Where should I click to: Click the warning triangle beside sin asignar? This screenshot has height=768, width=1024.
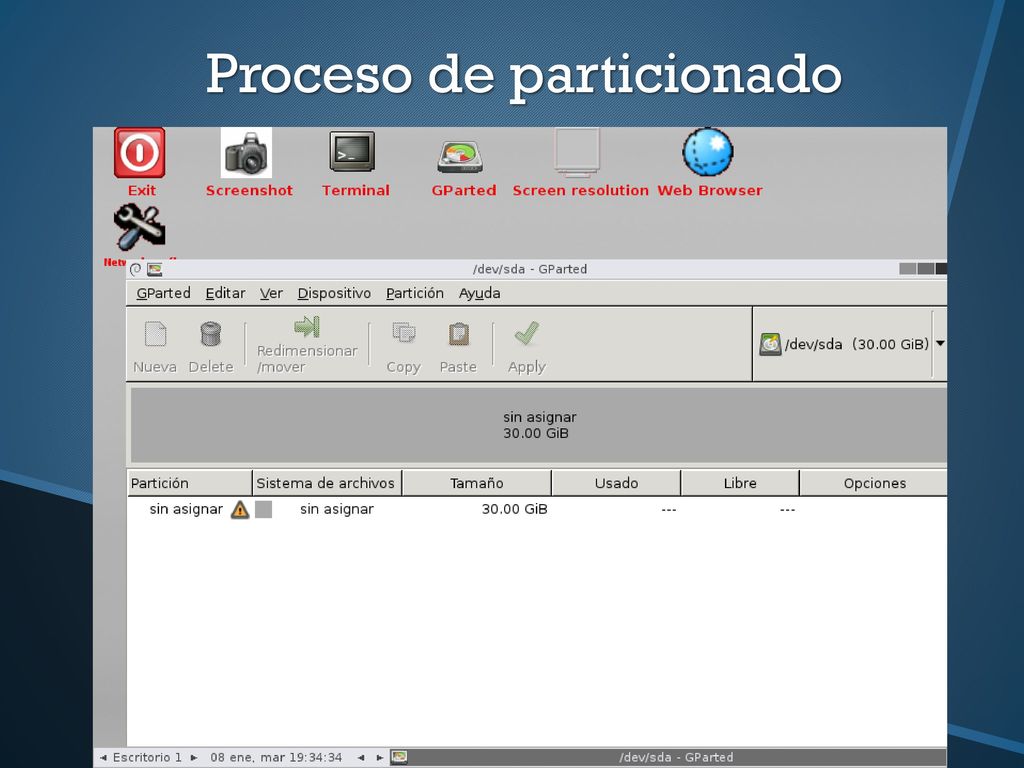tap(240, 509)
